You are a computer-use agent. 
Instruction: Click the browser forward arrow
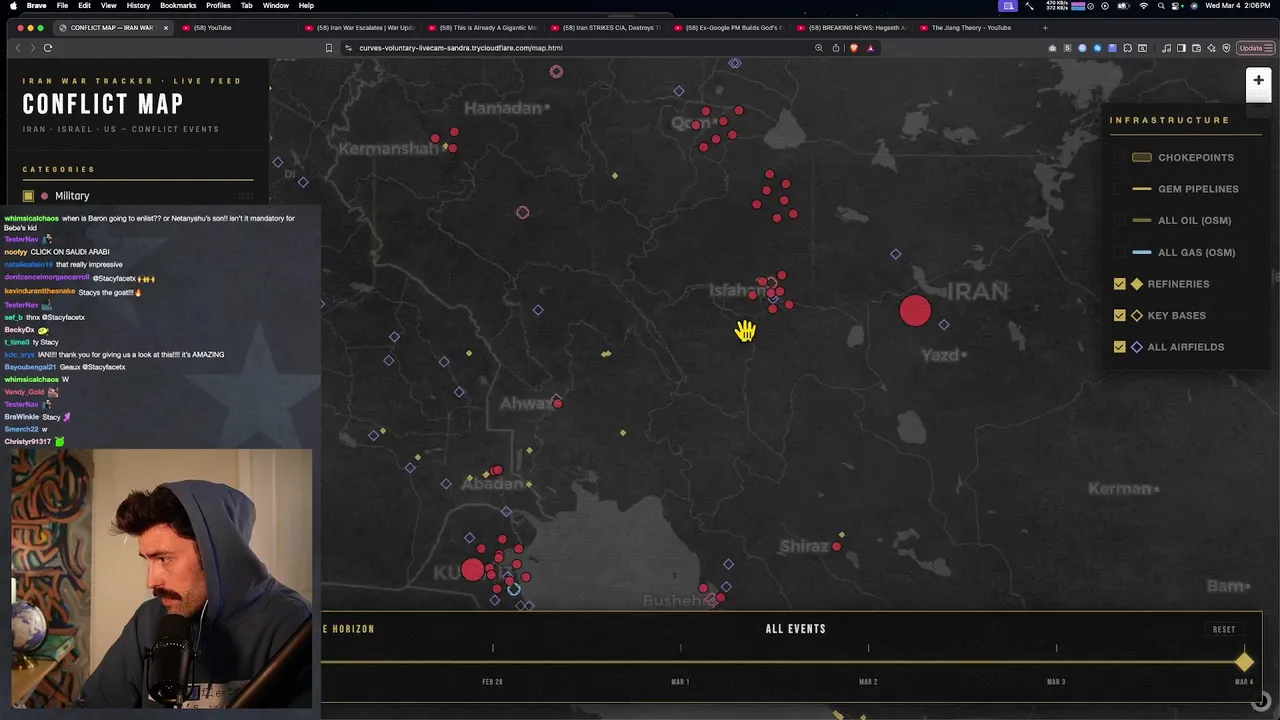[x=32, y=48]
